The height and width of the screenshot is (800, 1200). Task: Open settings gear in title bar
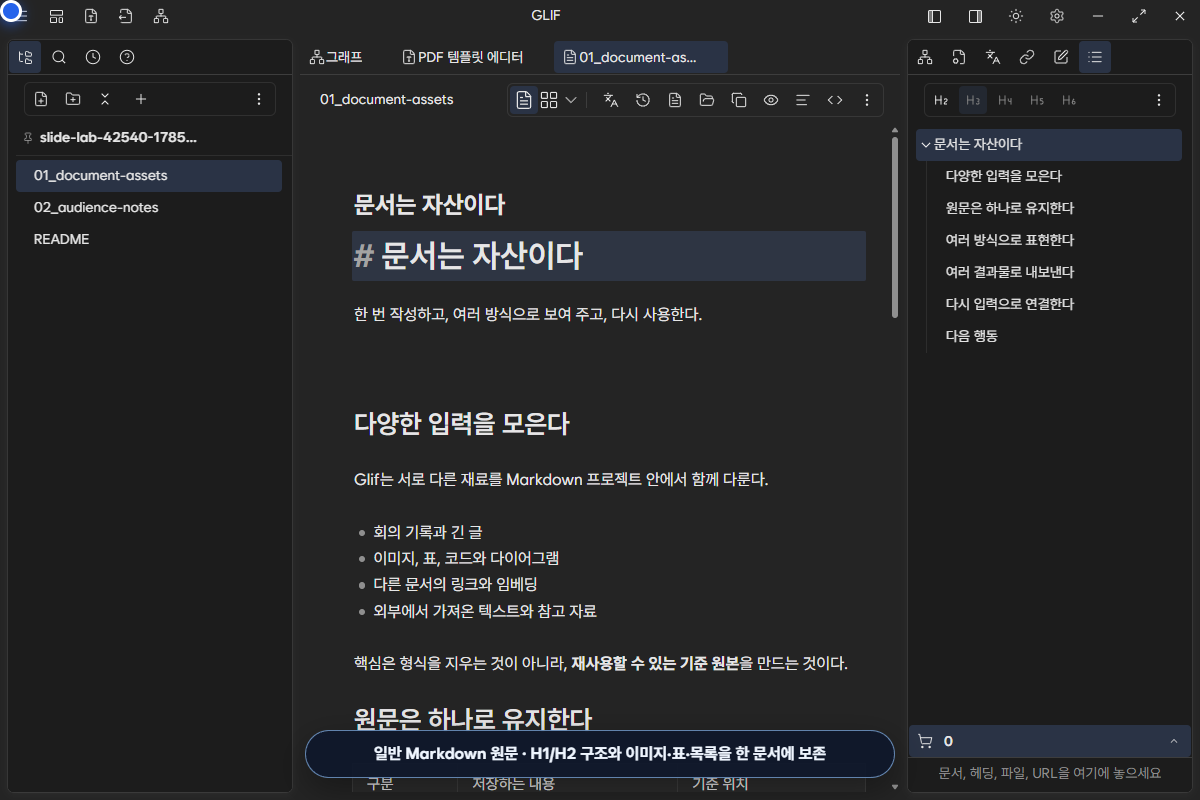pyautogui.click(x=1056, y=16)
